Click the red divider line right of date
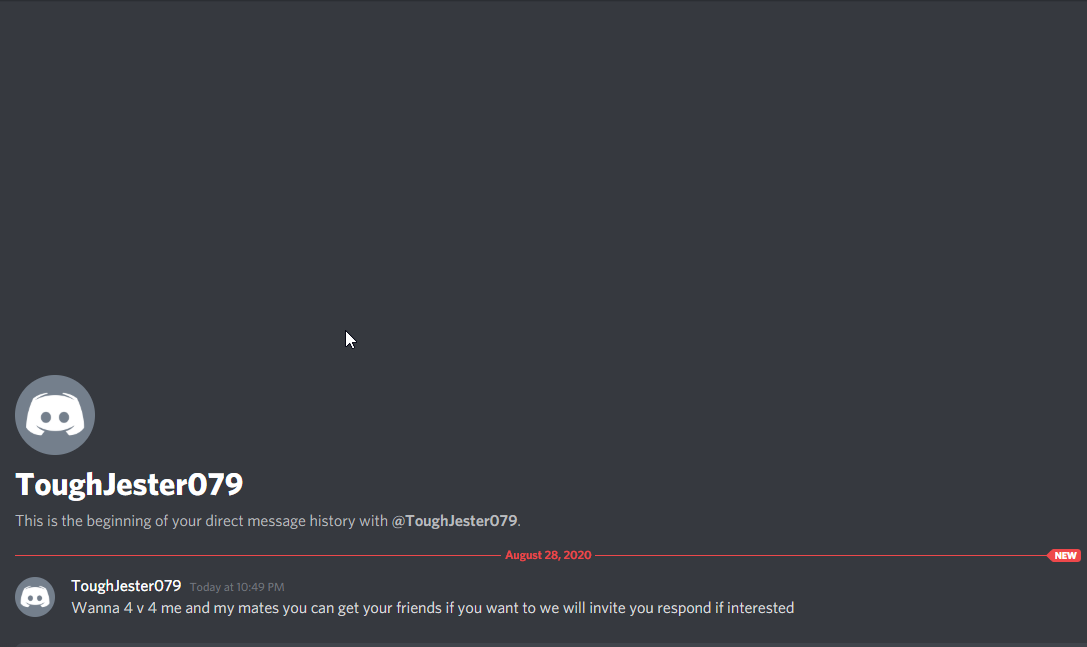Image resolution: width=1087 pixels, height=647 pixels. pyautogui.click(x=821, y=555)
